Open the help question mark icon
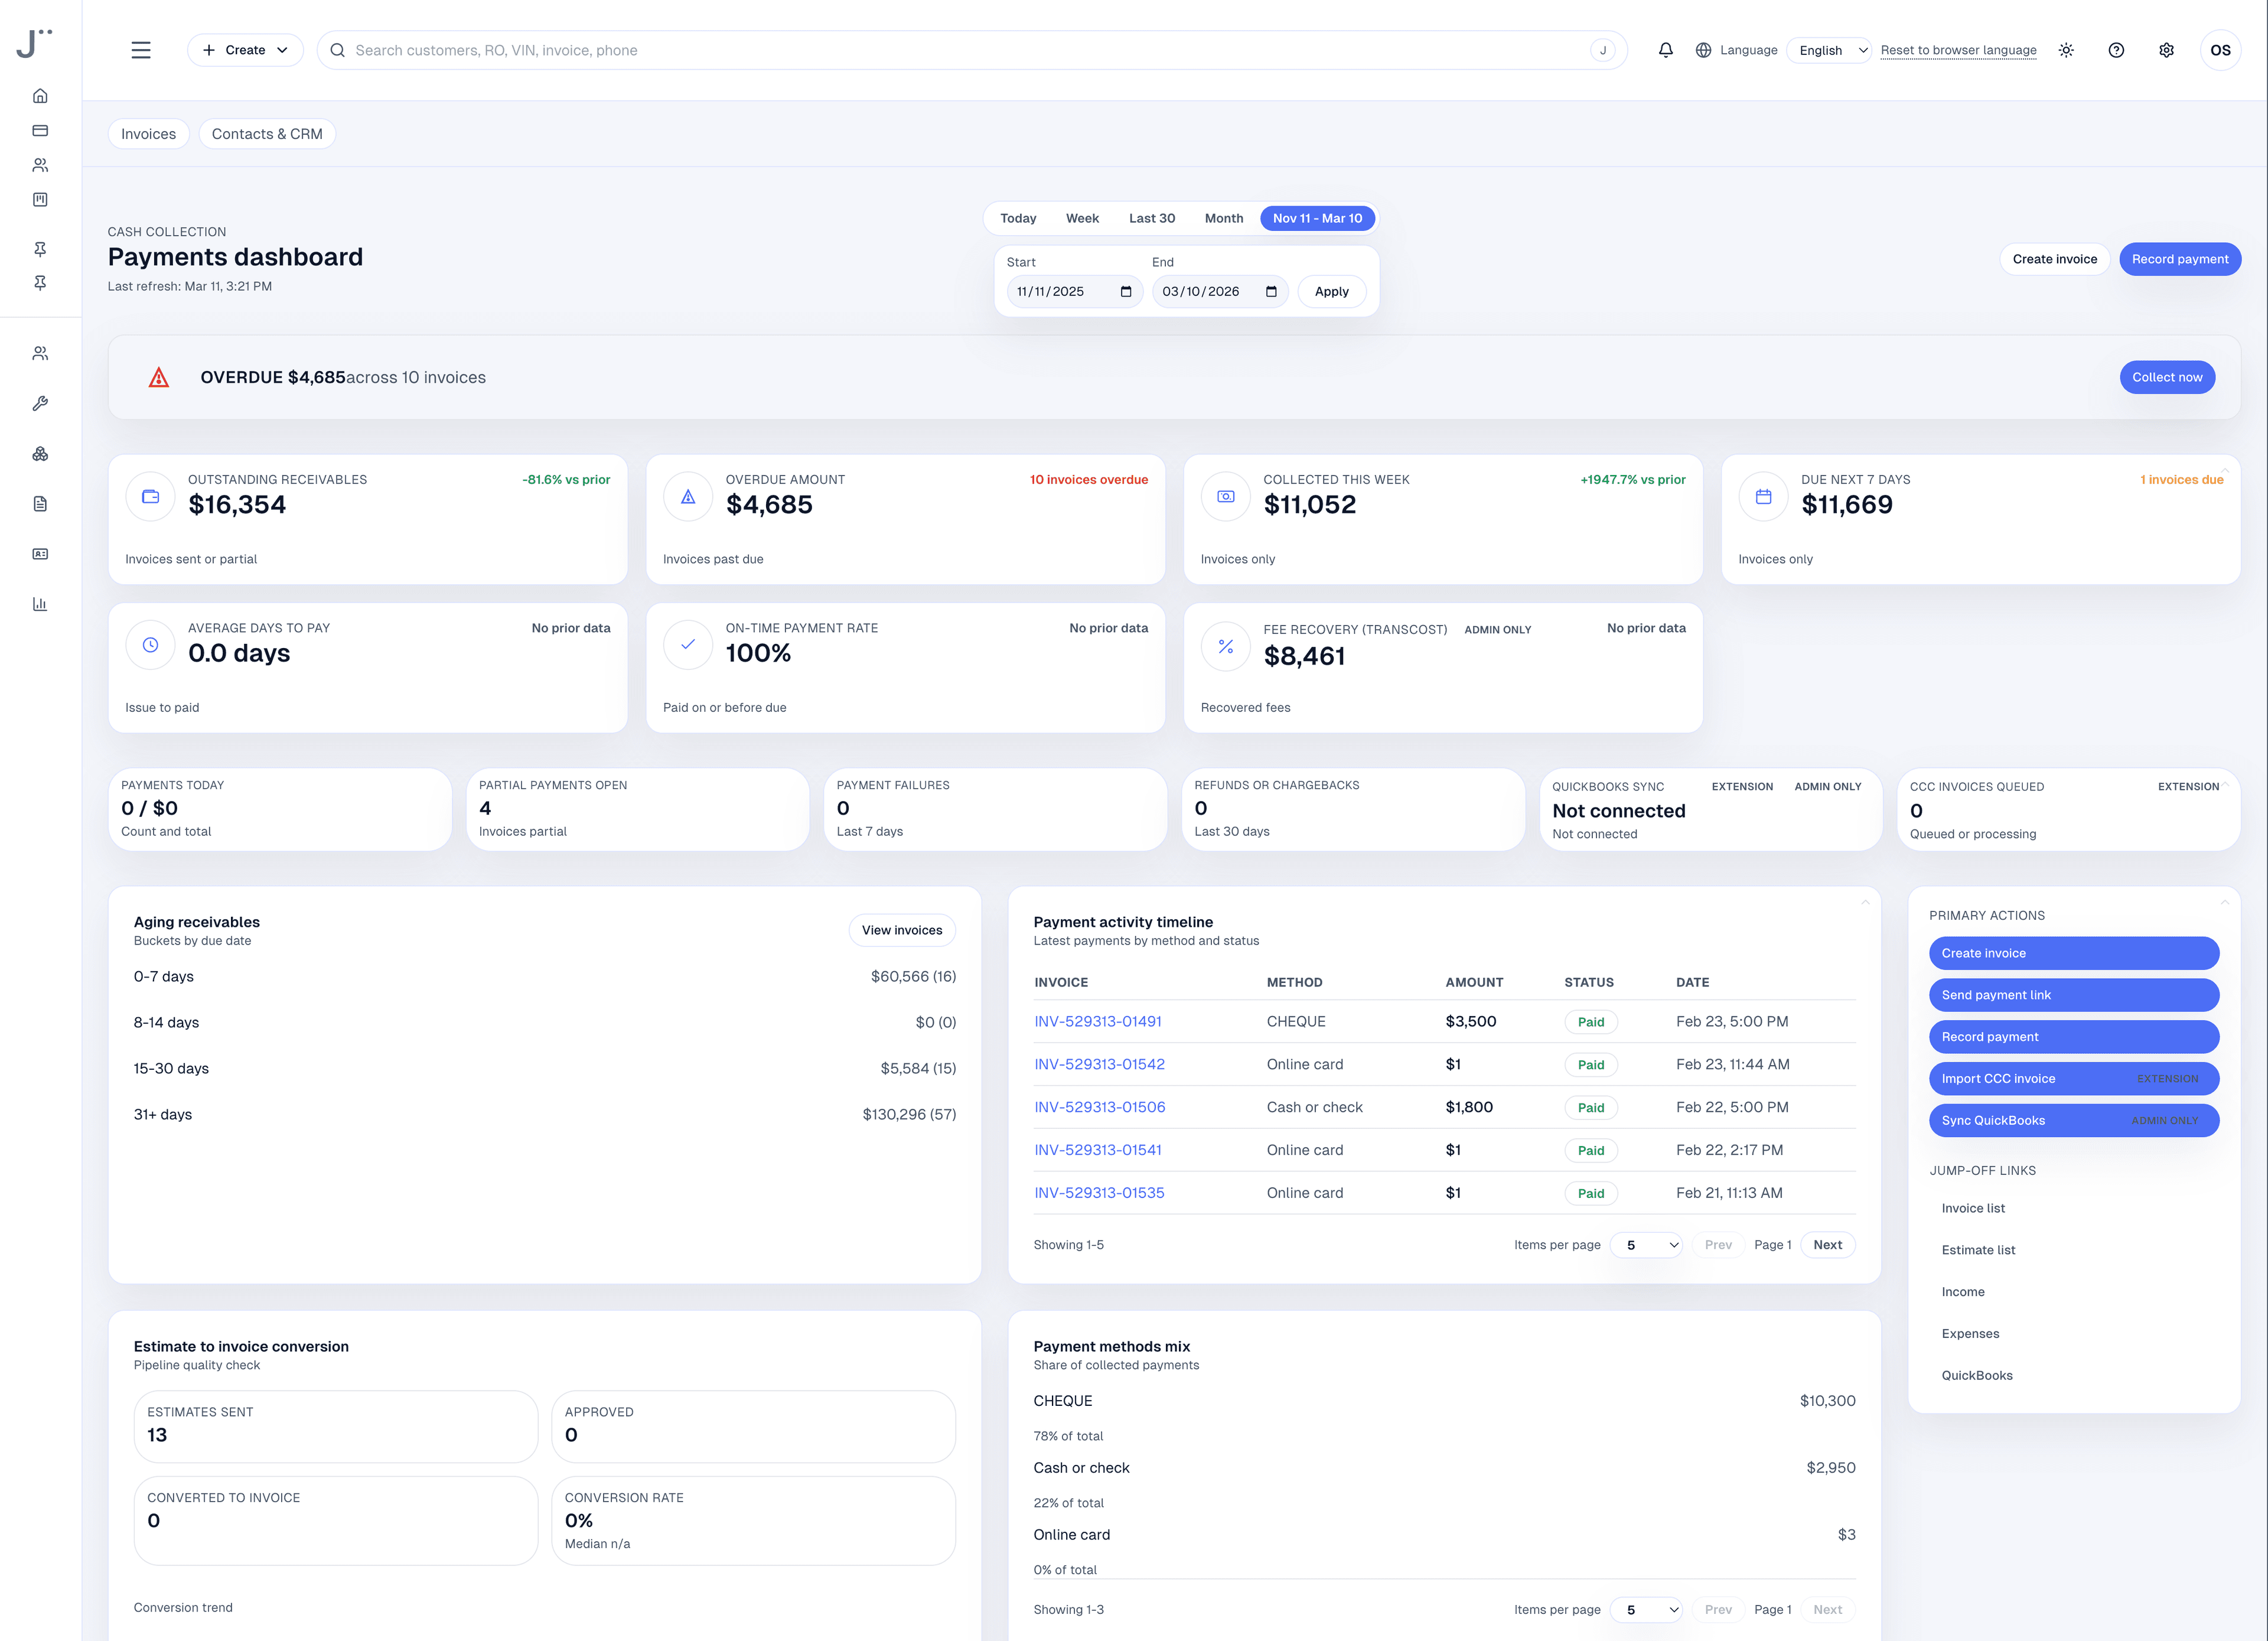Viewport: 2268px width, 1641px height. 2116,50
